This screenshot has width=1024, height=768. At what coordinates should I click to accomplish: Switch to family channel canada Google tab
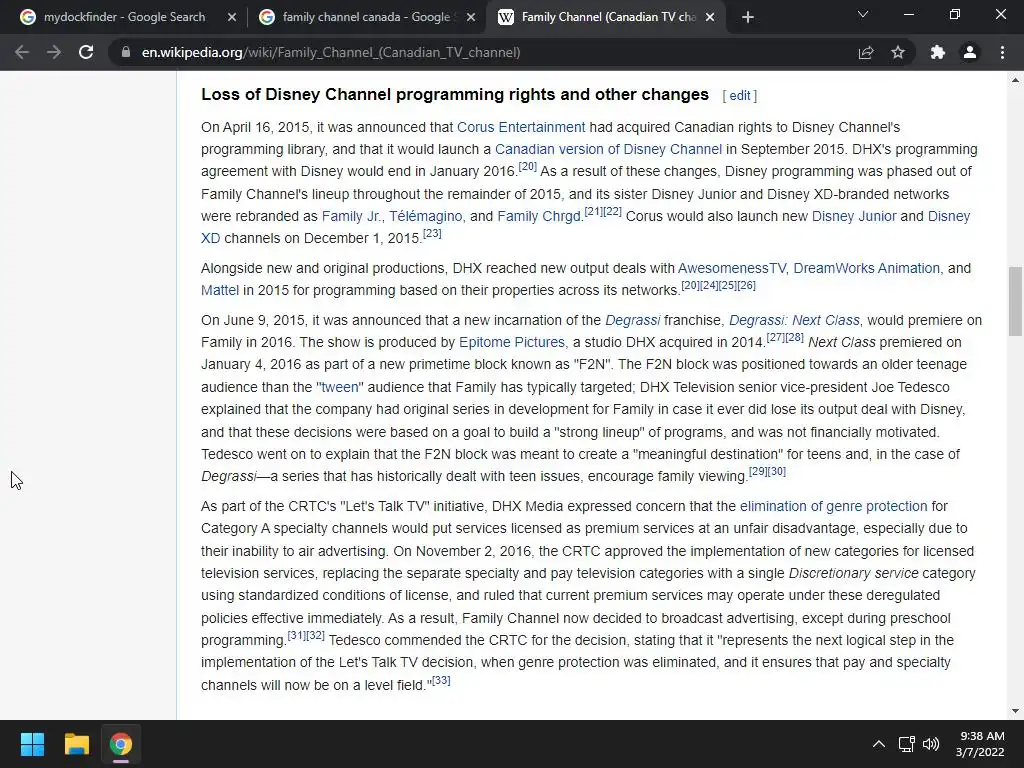pos(366,17)
